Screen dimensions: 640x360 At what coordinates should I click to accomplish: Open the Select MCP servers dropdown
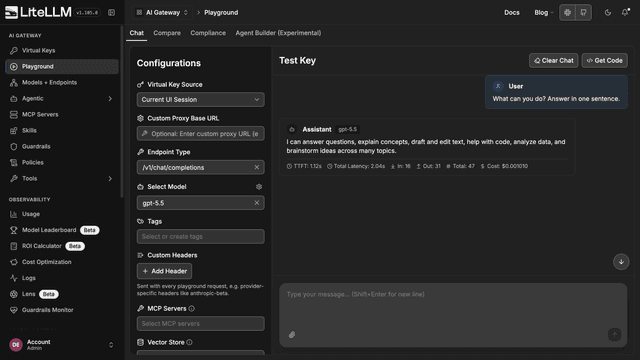point(200,324)
